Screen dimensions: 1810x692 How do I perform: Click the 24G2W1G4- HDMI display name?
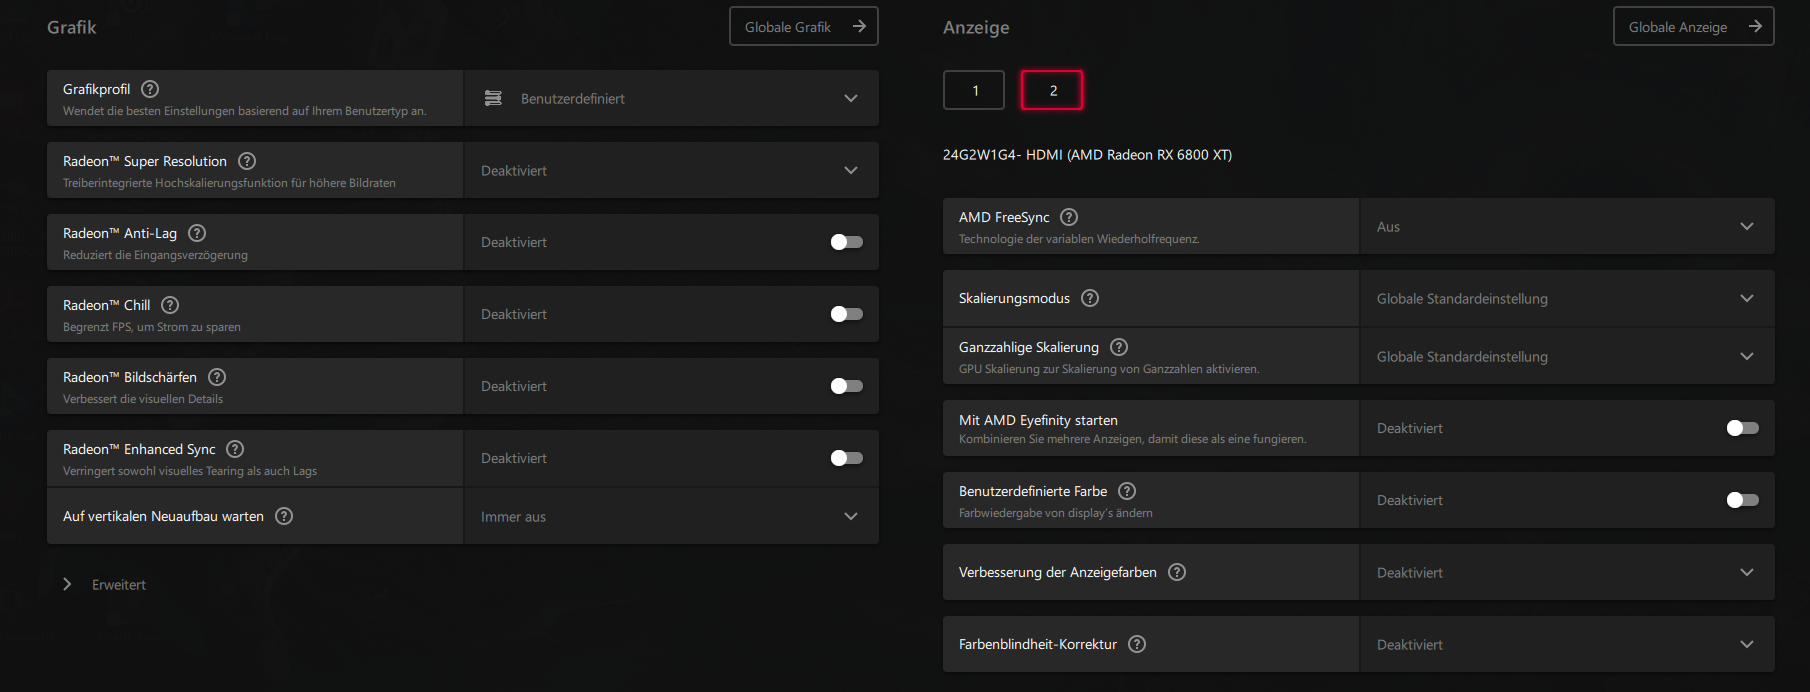[x=1087, y=155]
